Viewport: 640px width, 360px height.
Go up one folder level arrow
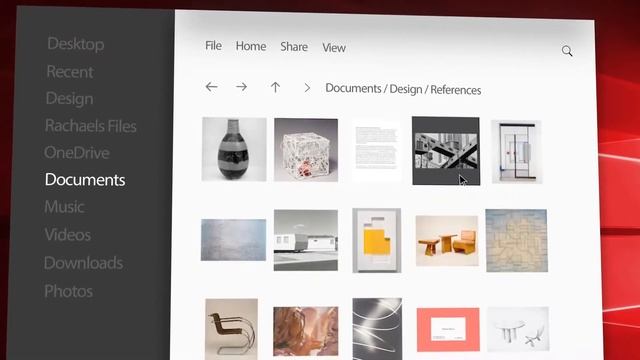(276, 87)
